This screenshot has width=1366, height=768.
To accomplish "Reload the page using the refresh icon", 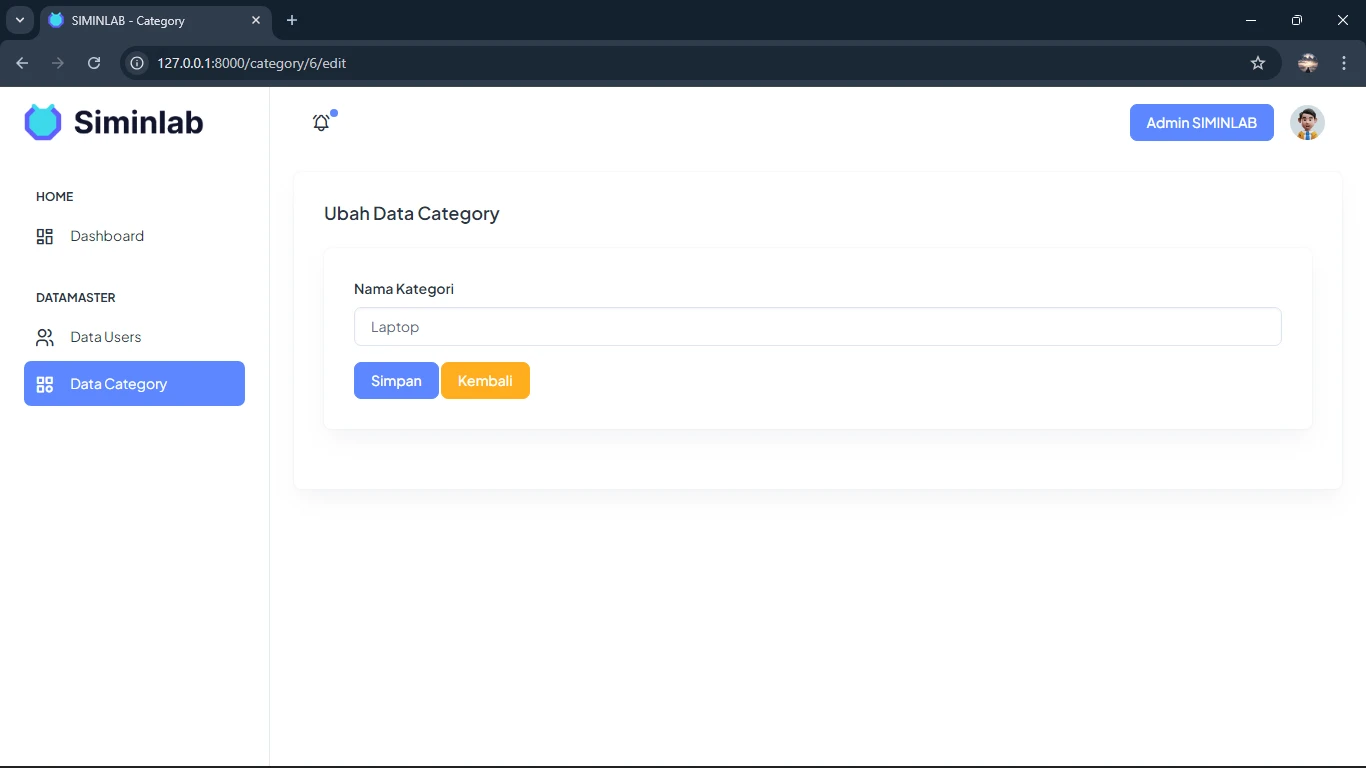I will [x=94, y=63].
